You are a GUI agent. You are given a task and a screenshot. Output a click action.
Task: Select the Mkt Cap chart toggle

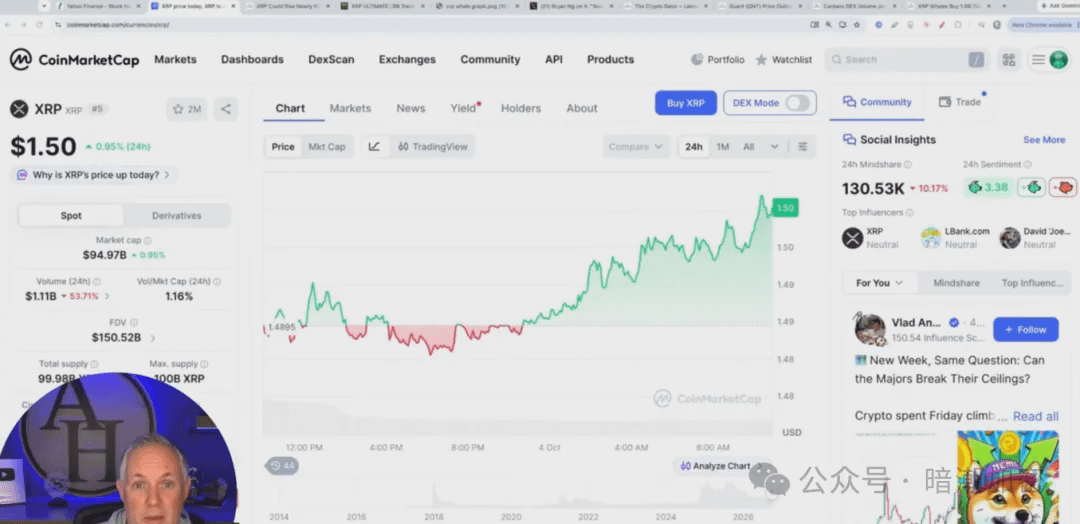(x=326, y=147)
